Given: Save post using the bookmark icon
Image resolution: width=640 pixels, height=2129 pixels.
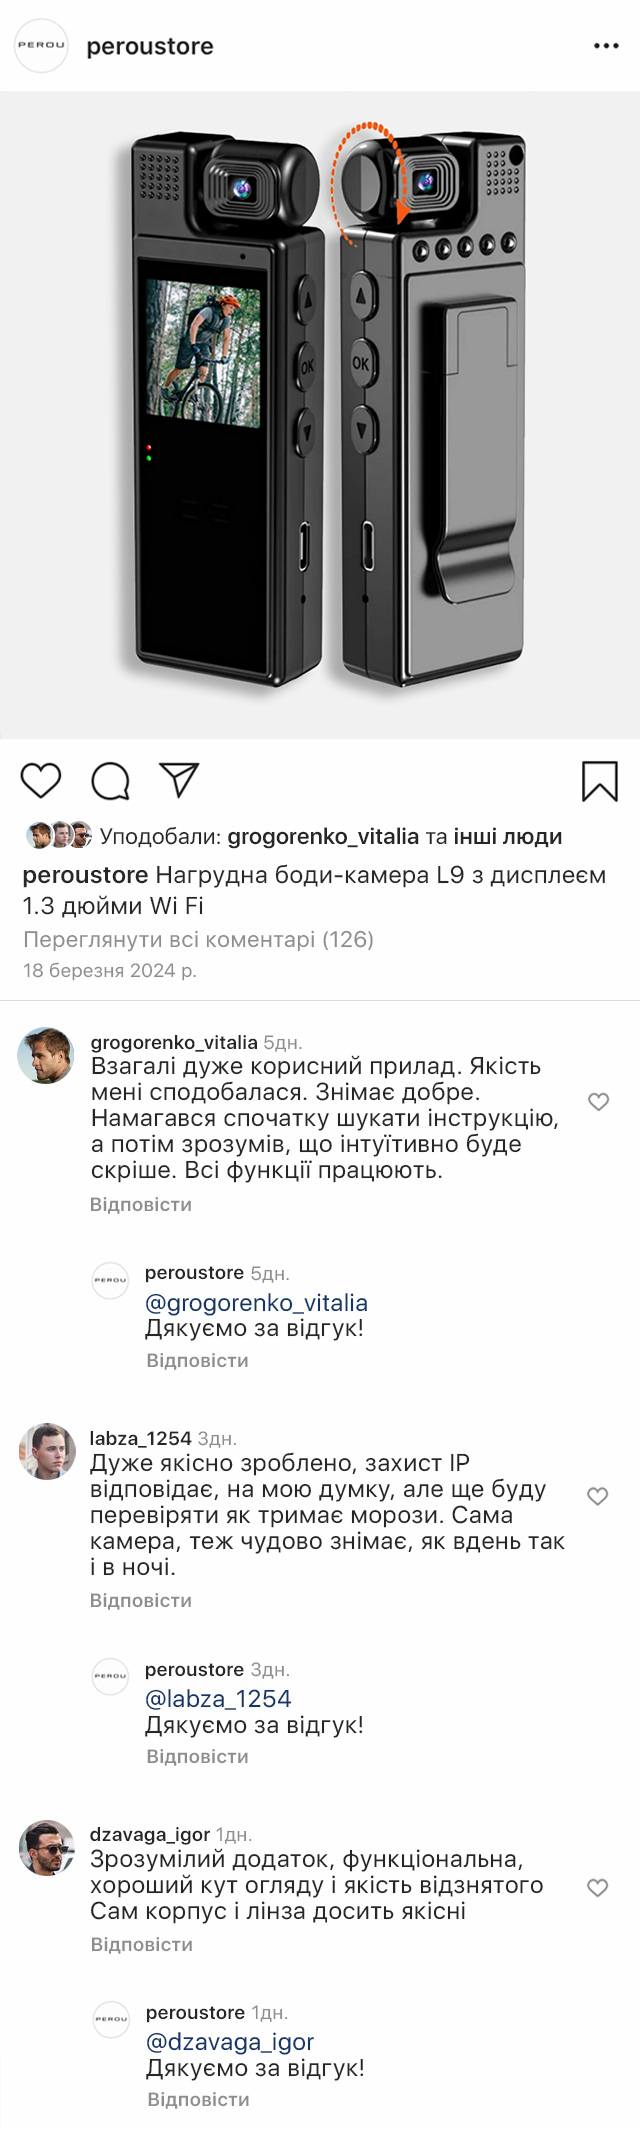Looking at the screenshot, I should click(600, 781).
